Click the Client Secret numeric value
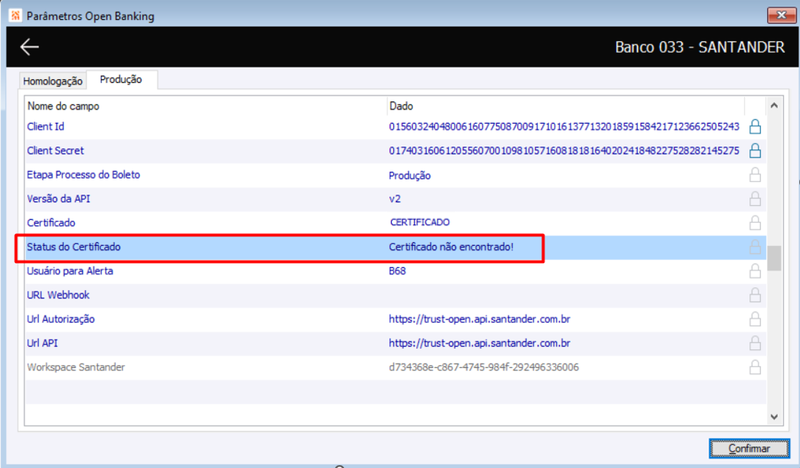The height and width of the screenshot is (468, 800). point(564,151)
